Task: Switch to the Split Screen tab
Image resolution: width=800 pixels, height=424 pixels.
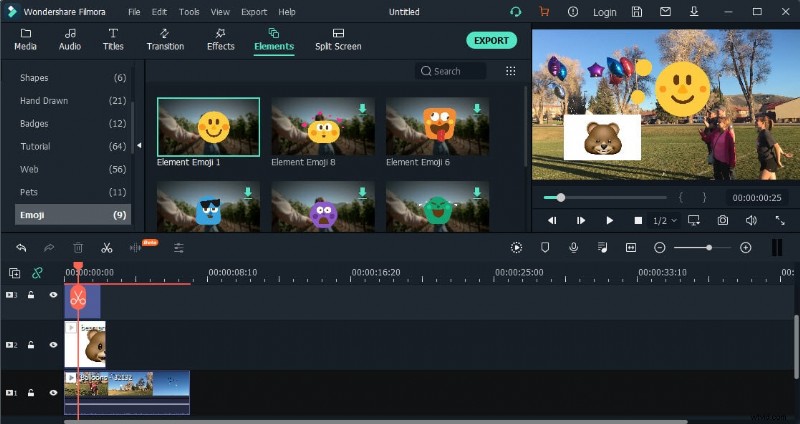Action: [338, 40]
